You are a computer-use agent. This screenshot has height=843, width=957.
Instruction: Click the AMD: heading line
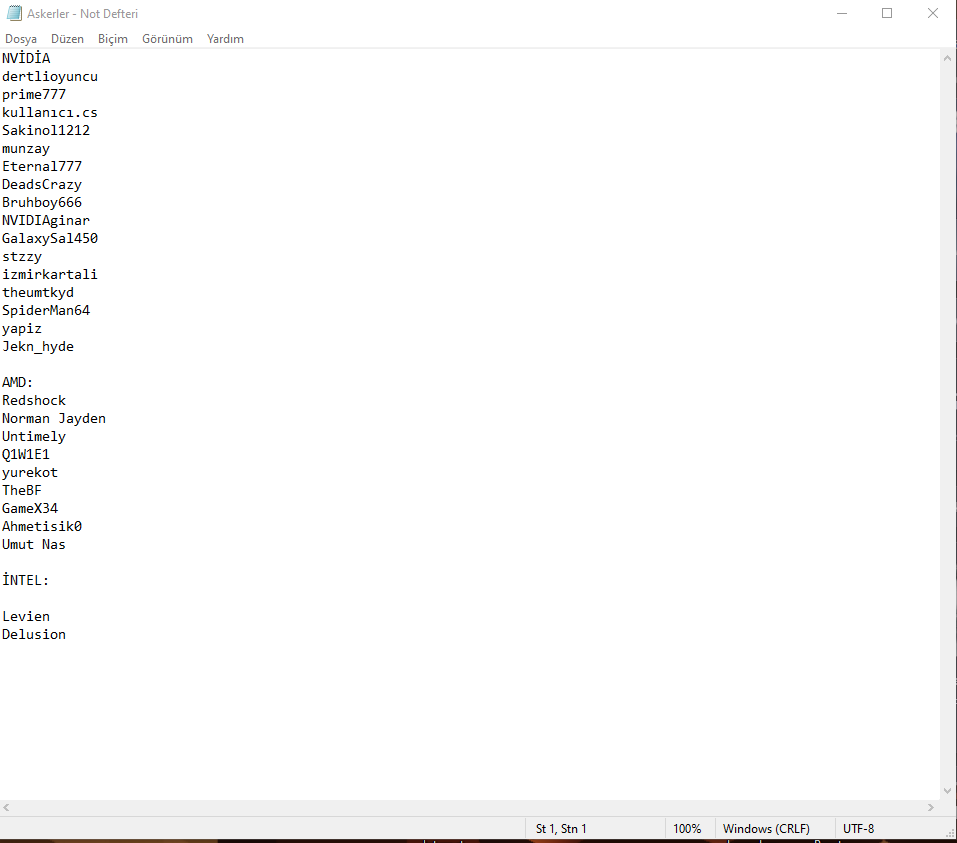[18, 383]
